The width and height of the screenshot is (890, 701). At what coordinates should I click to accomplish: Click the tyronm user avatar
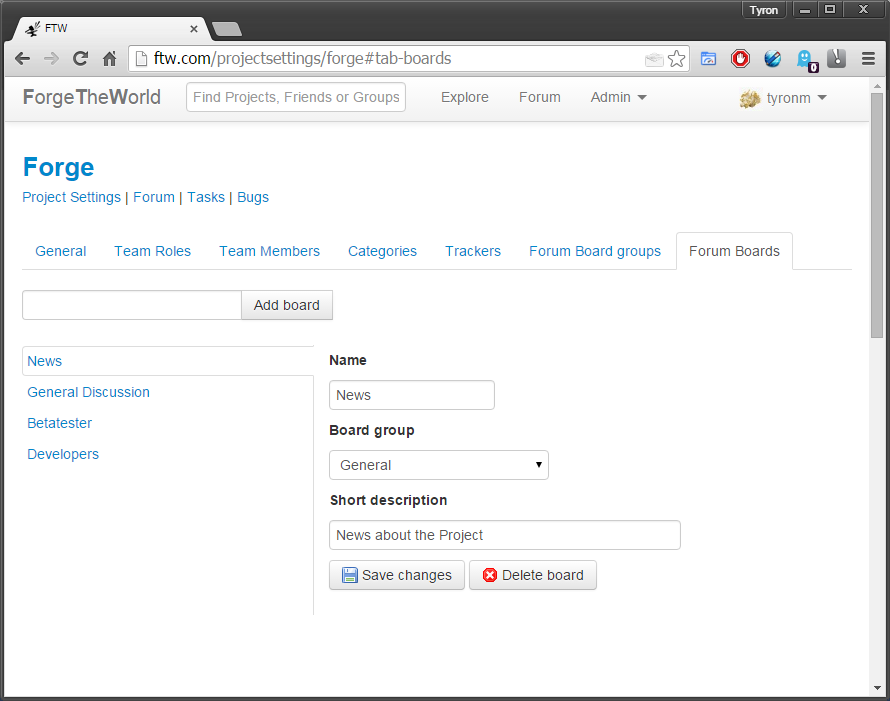click(x=750, y=98)
